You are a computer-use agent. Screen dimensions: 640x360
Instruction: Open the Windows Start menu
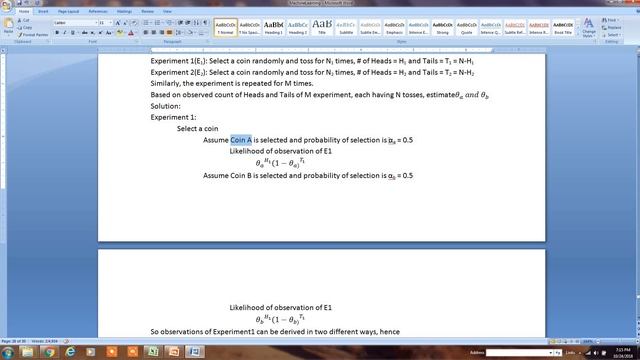click(x=8, y=352)
